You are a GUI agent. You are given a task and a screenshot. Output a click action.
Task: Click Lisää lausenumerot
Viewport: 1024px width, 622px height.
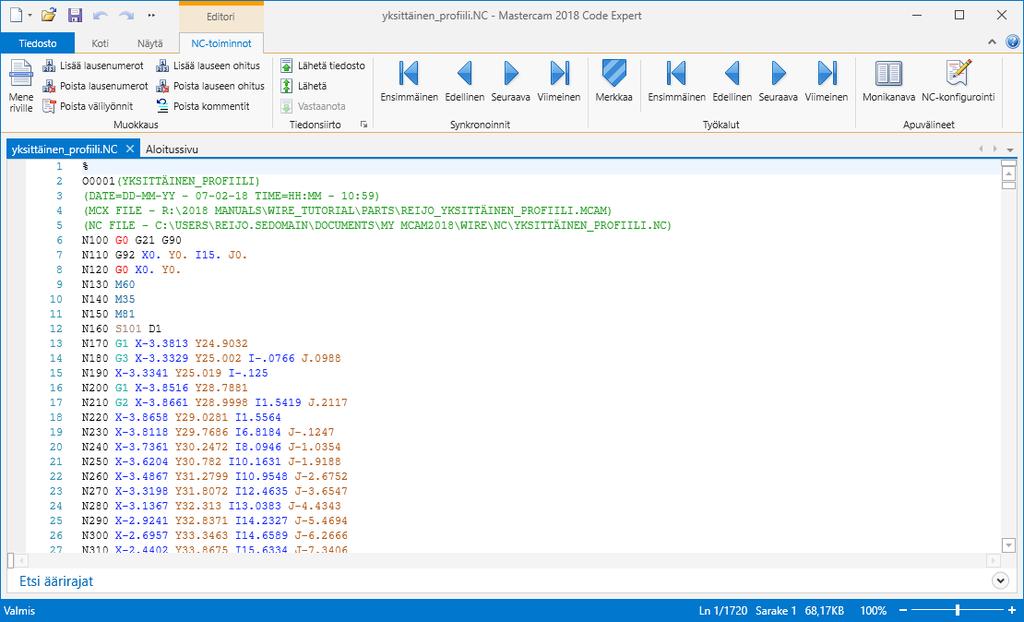click(93, 65)
